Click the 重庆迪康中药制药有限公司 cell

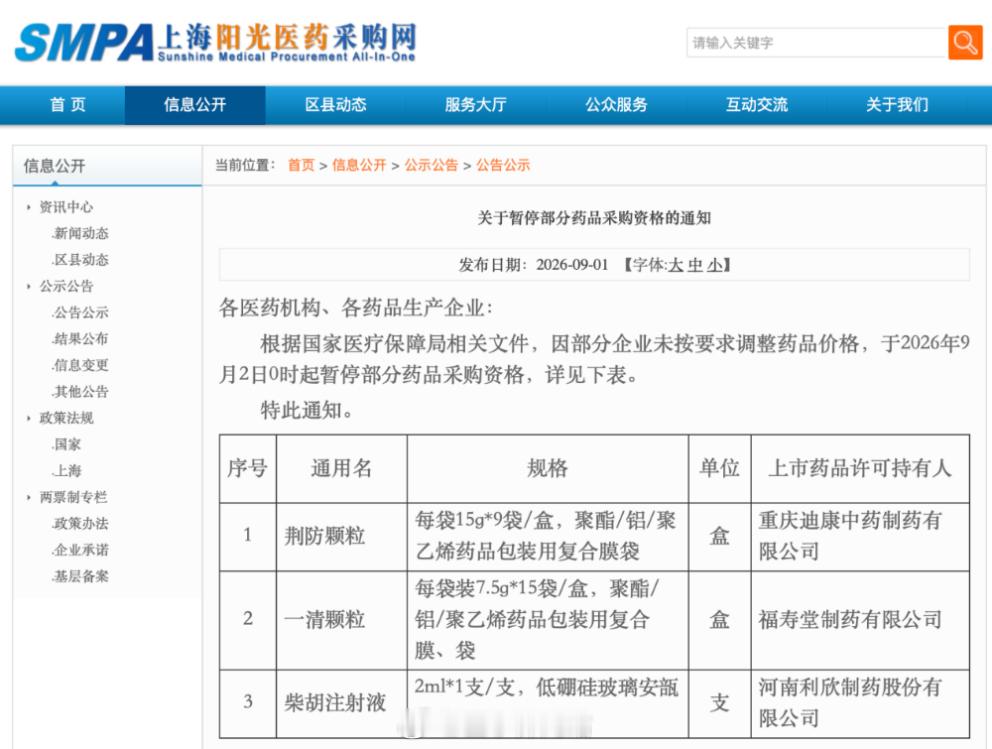click(x=860, y=537)
